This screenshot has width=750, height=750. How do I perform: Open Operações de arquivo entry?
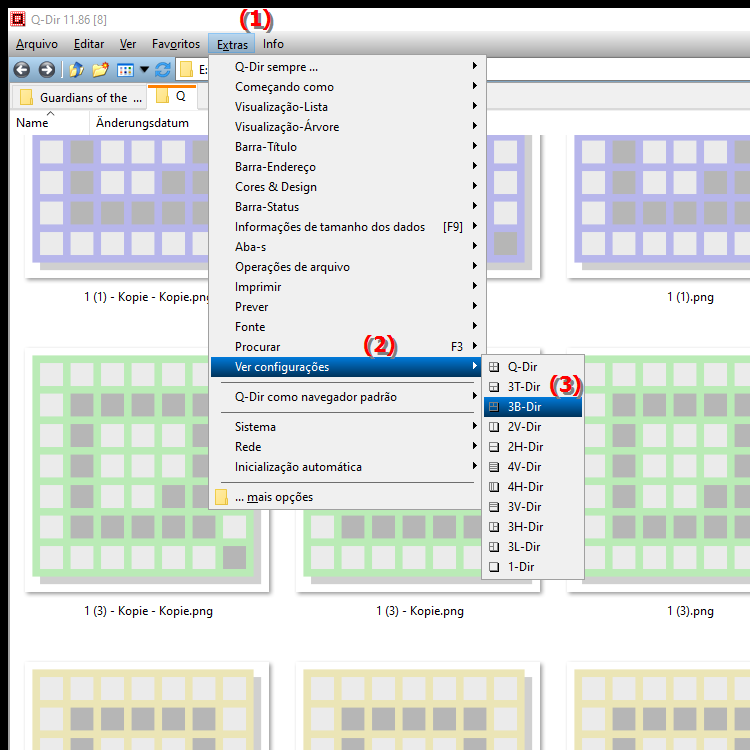tap(347, 267)
